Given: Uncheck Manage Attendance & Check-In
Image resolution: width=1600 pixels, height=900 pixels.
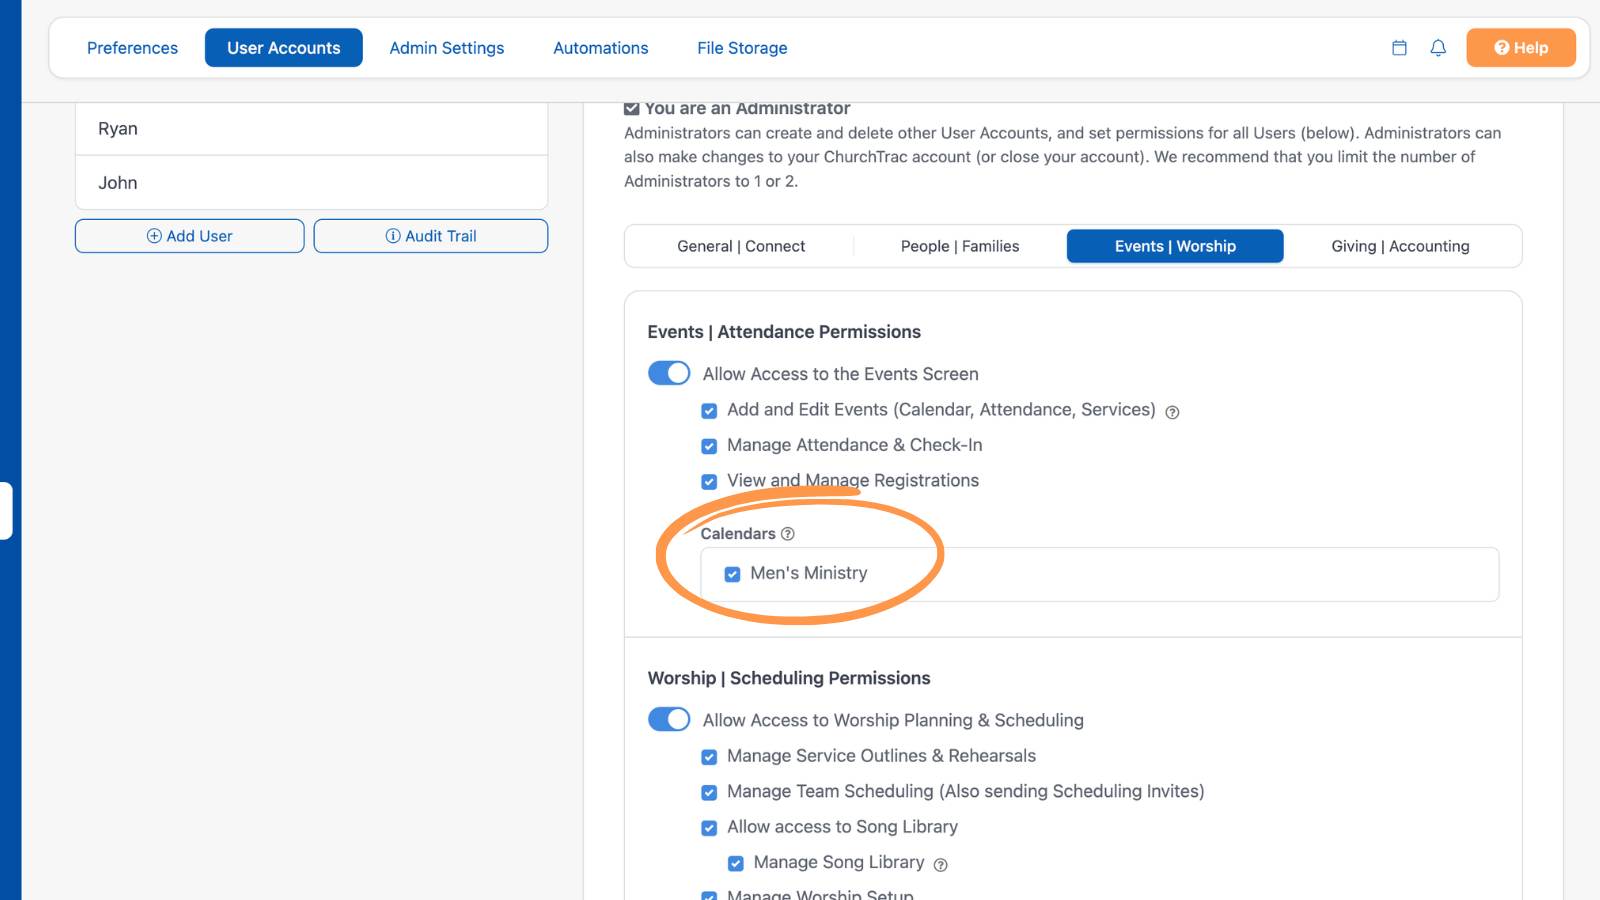Looking at the screenshot, I should pos(709,446).
